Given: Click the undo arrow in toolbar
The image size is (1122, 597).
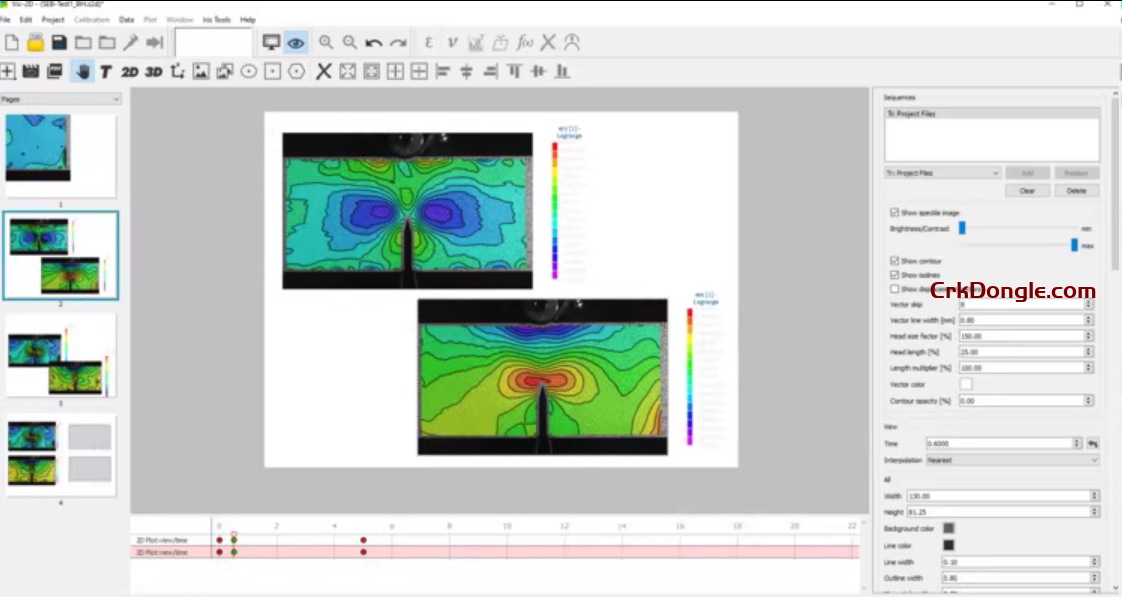Looking at the screenshot, I should 374,42.
